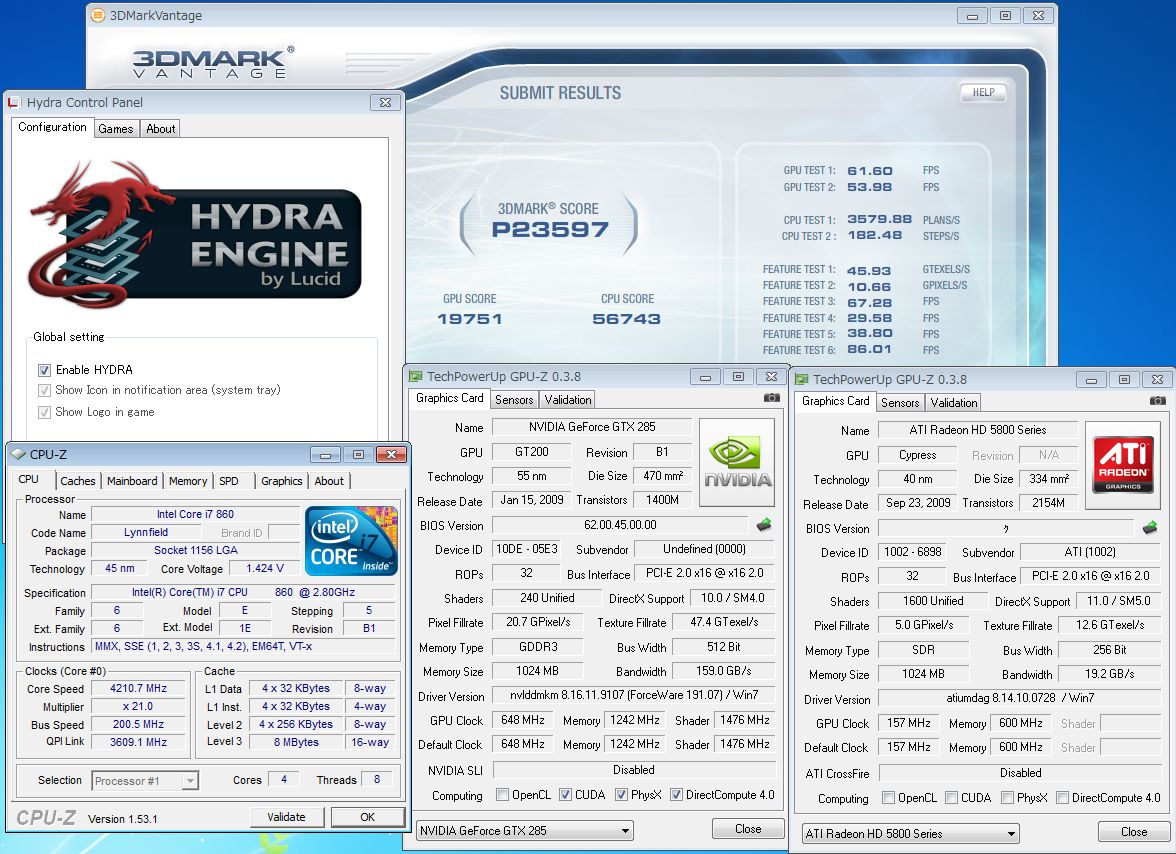Click the HELP button in 3DMark Vantage
The width and height of the screenshot is (1176, 854).
pyautogui.click(x=983, y=92)
